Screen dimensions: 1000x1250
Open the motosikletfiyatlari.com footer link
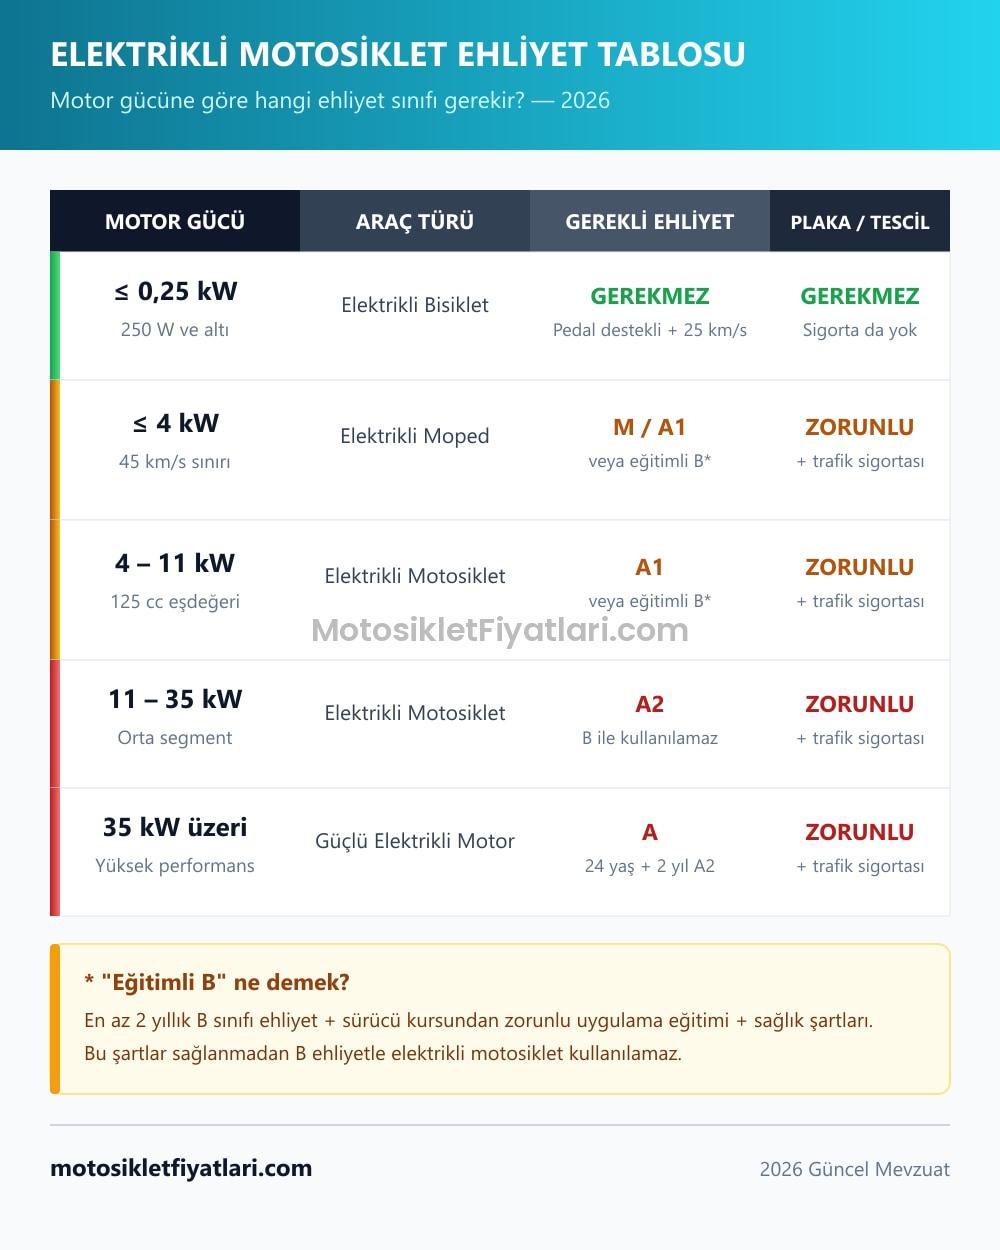click(x=181, y=1168)
